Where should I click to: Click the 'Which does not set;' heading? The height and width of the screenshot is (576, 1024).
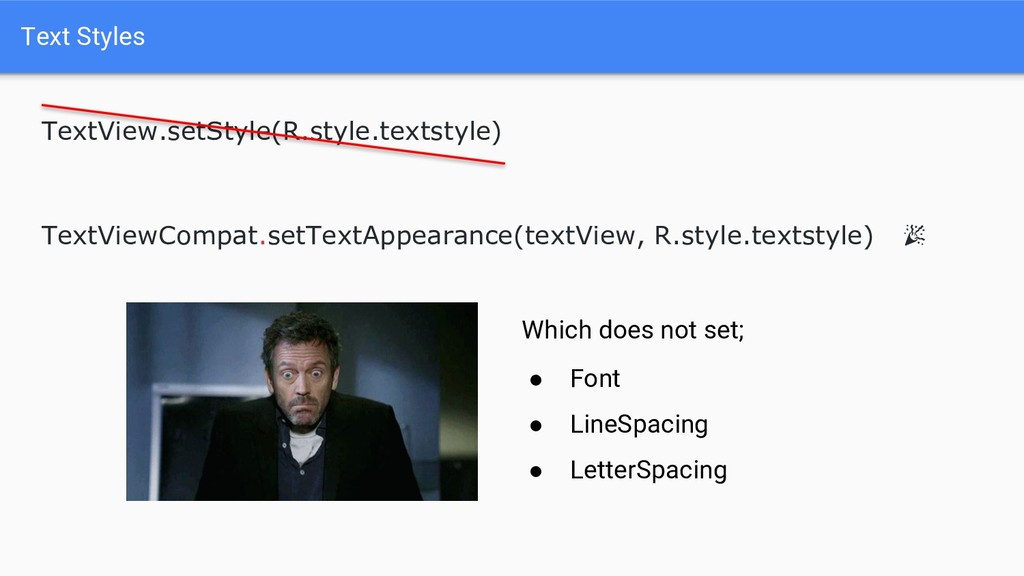tap(633, 330)
